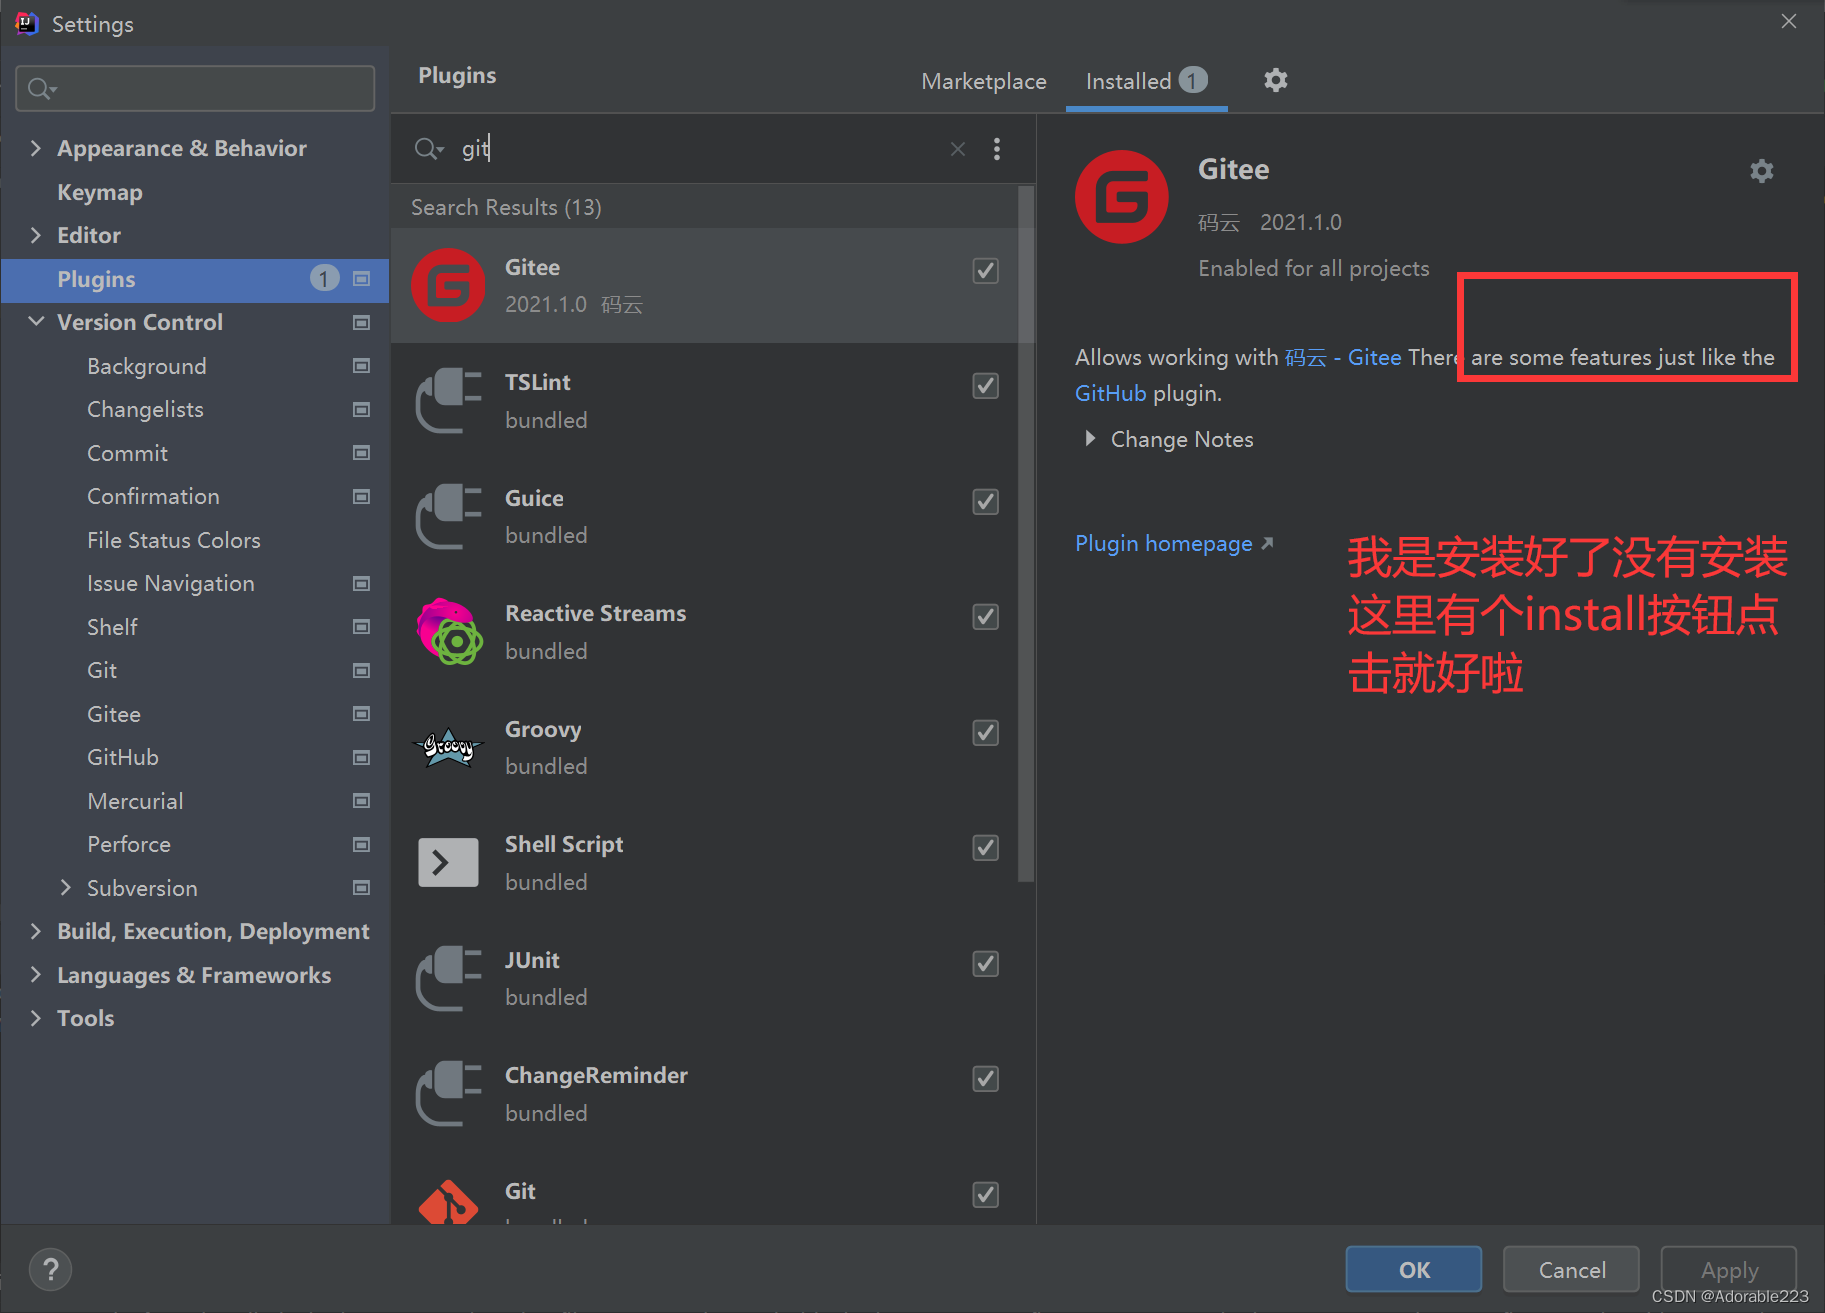Click the large Gitee logo in details pane

[x=1121, y=197]
